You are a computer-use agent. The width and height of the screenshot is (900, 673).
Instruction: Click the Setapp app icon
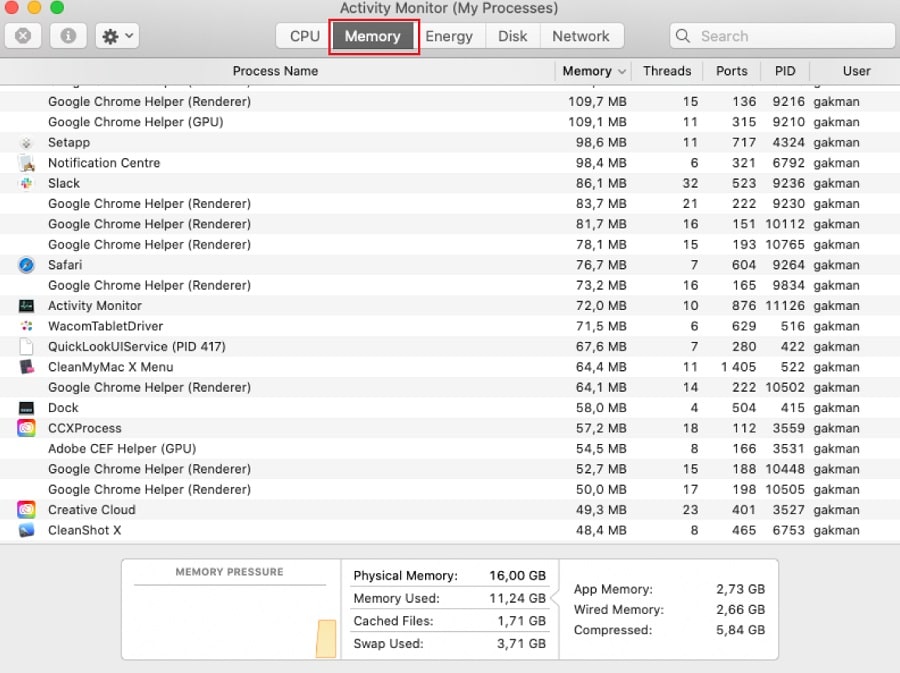pyautogui.click(x=26, y=143)
